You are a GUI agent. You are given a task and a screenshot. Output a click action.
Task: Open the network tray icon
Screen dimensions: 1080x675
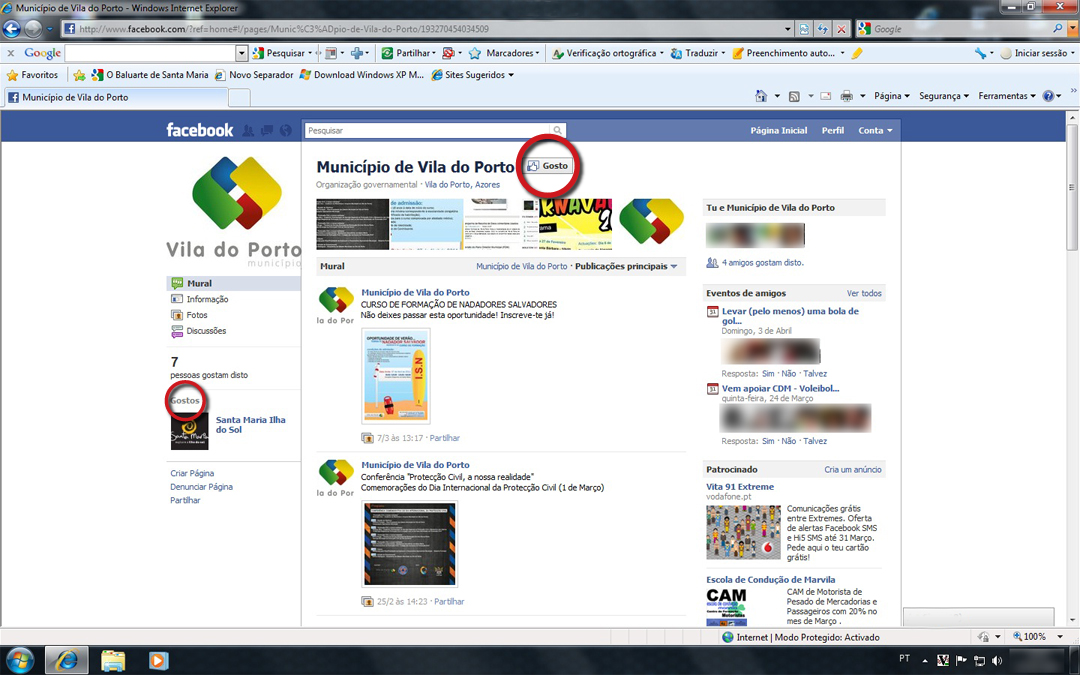[x=979, y=661]
